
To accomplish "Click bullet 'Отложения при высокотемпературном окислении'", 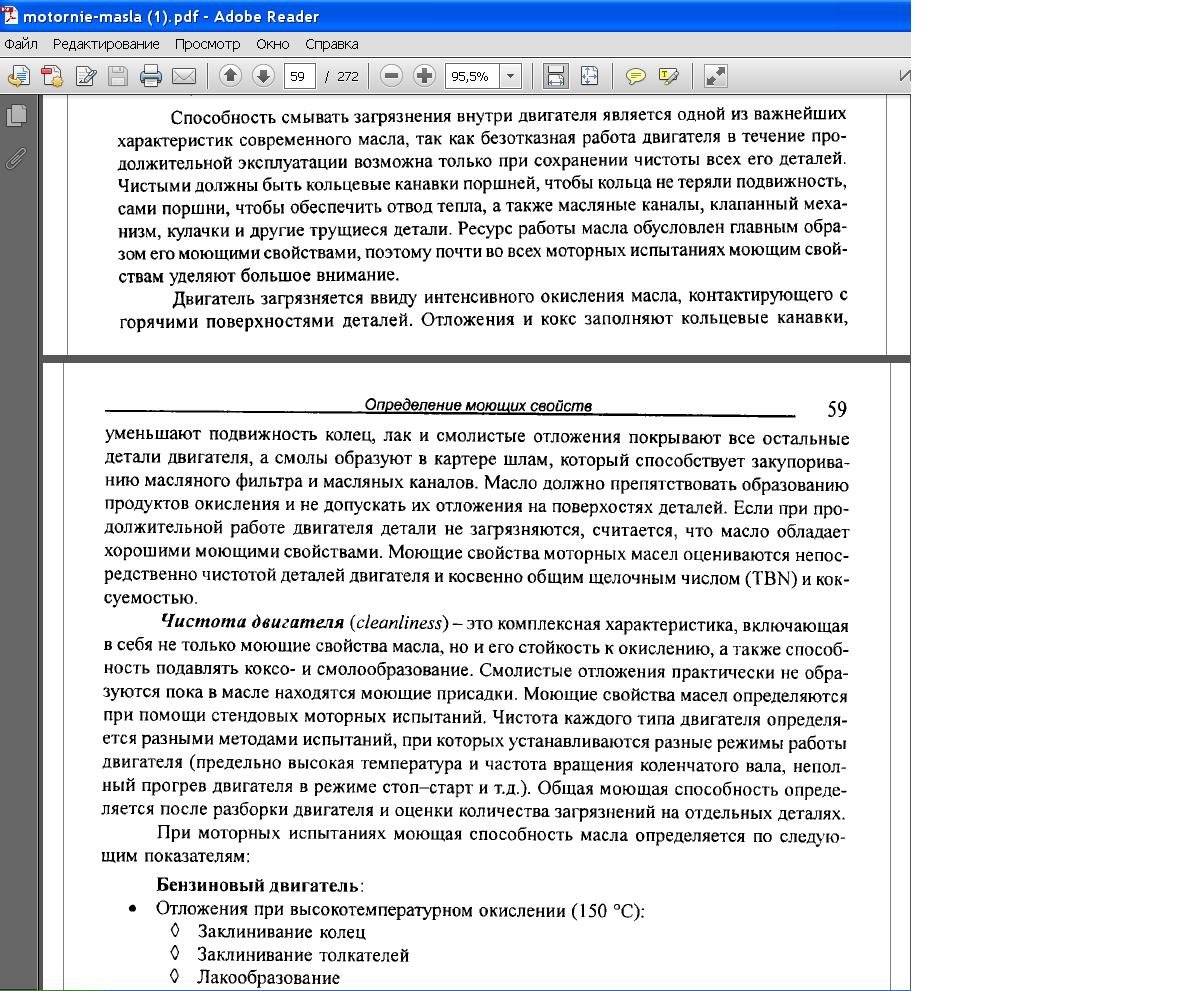I will coord(361,909).
